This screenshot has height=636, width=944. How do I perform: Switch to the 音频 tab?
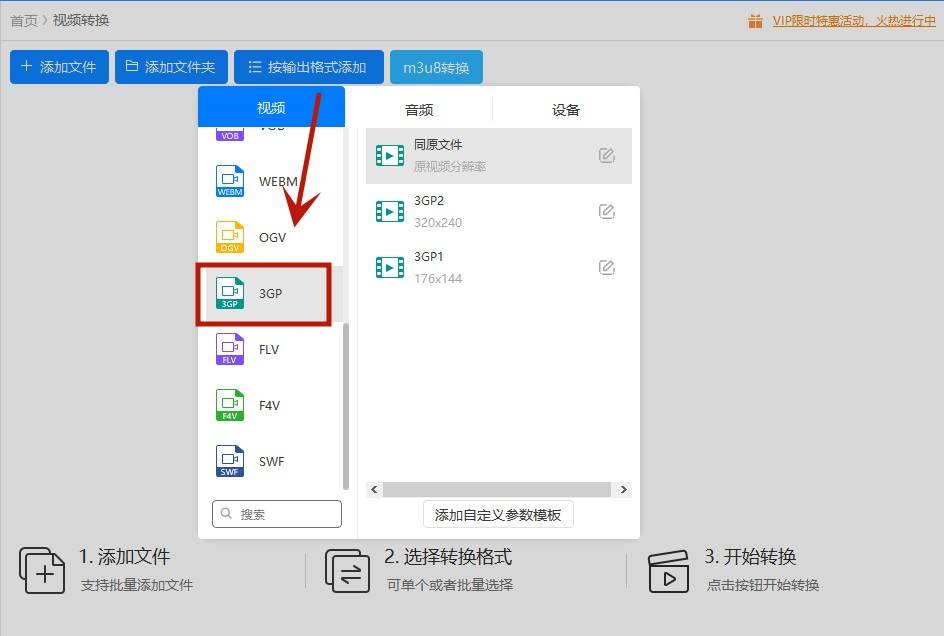tap(419, 110)
